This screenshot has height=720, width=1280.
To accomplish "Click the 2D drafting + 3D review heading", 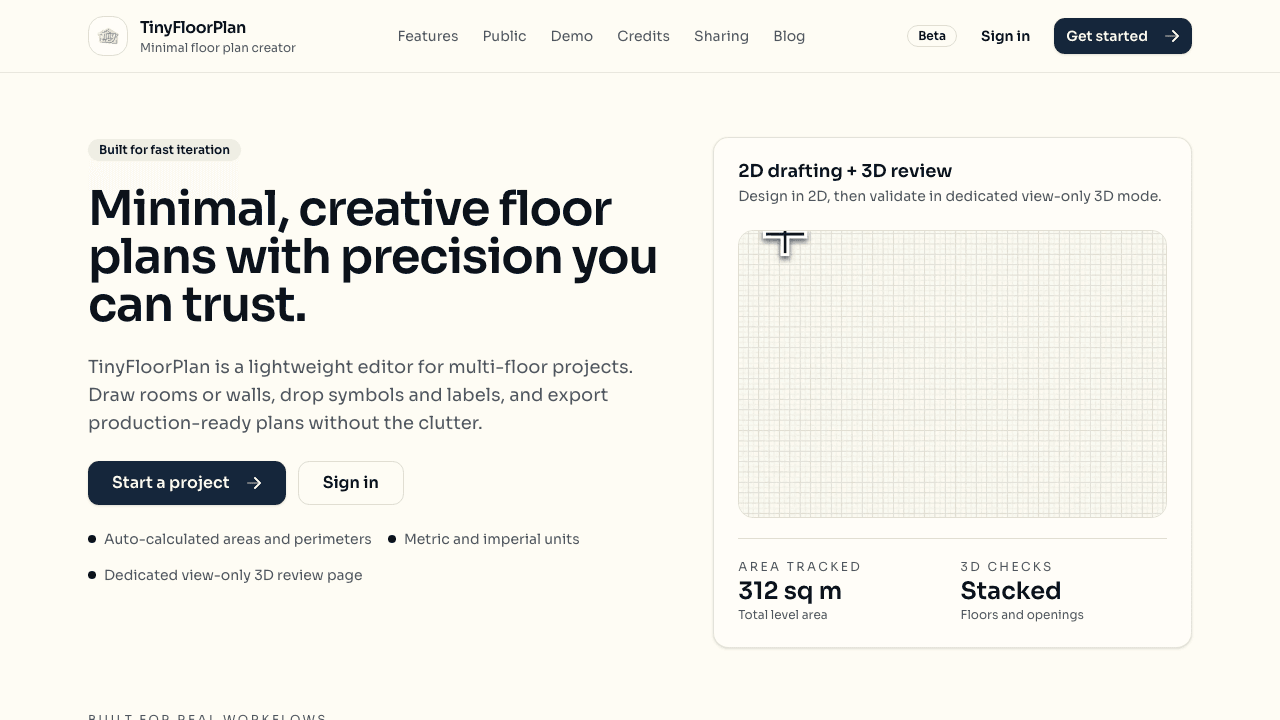I will pyautogui.click(x=845, y=171).
